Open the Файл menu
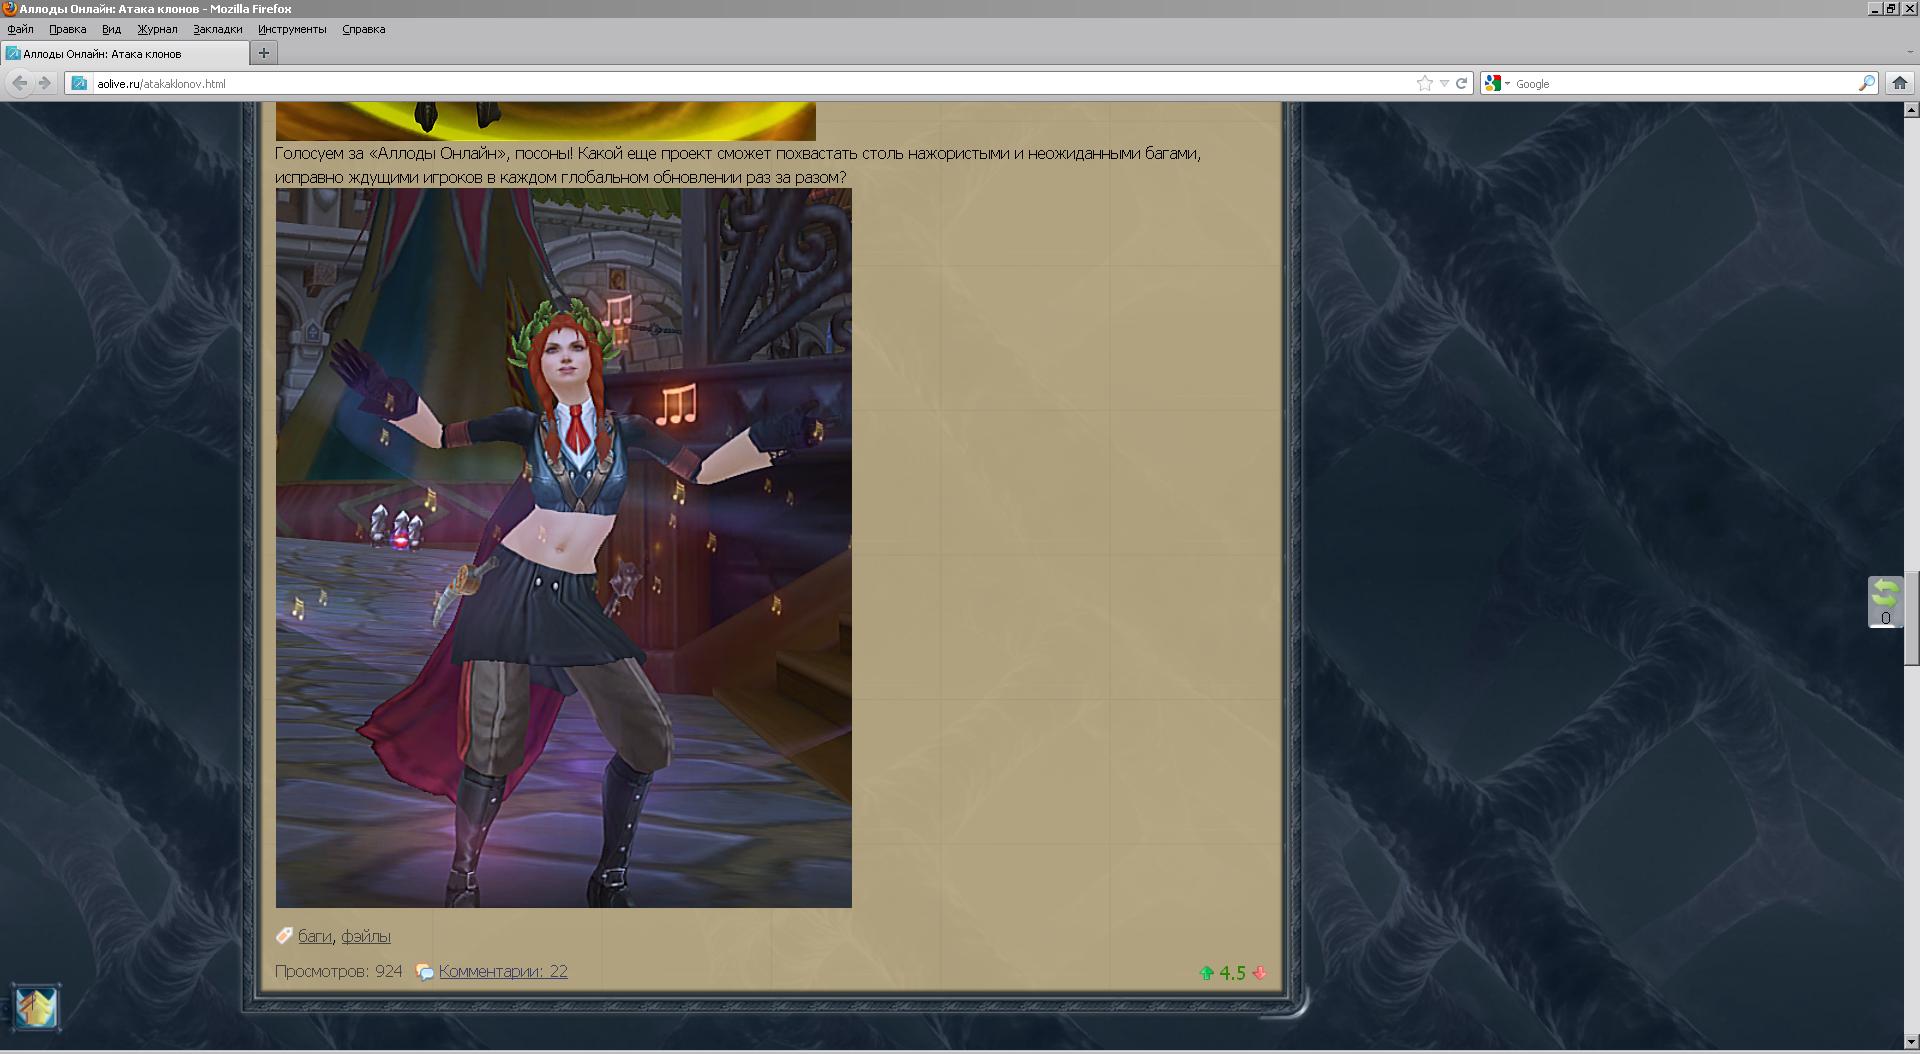Image resolution: width=1920 pixels, height=1054 pixels. pyautogui.click(x=20, y=29)
